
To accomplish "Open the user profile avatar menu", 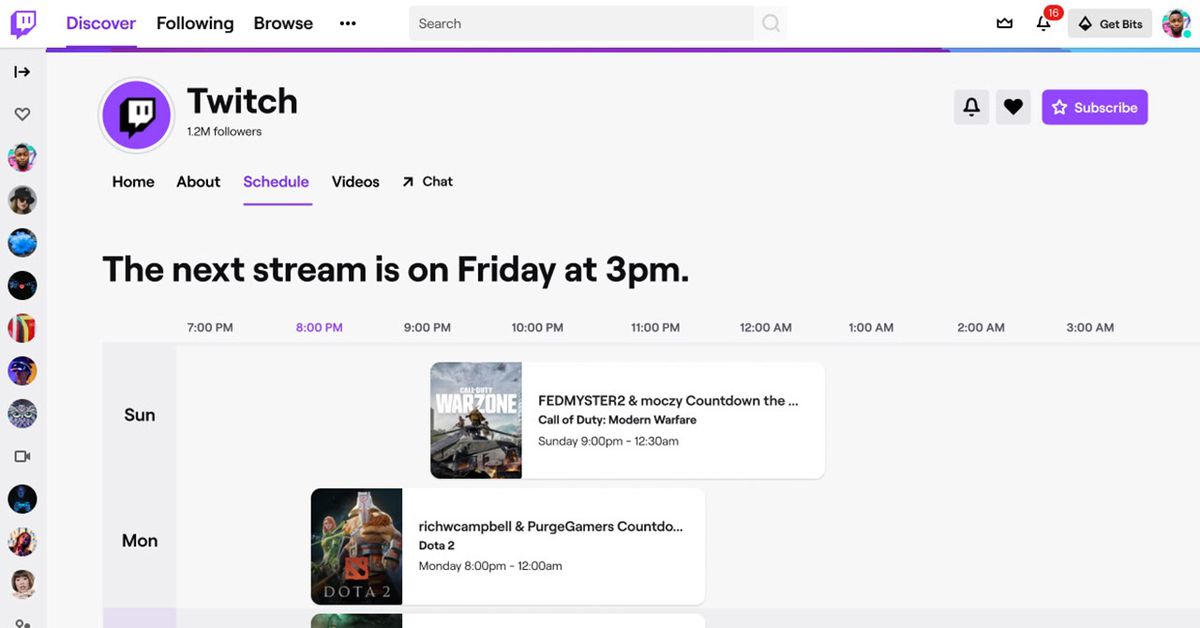I will [1176, 24].
